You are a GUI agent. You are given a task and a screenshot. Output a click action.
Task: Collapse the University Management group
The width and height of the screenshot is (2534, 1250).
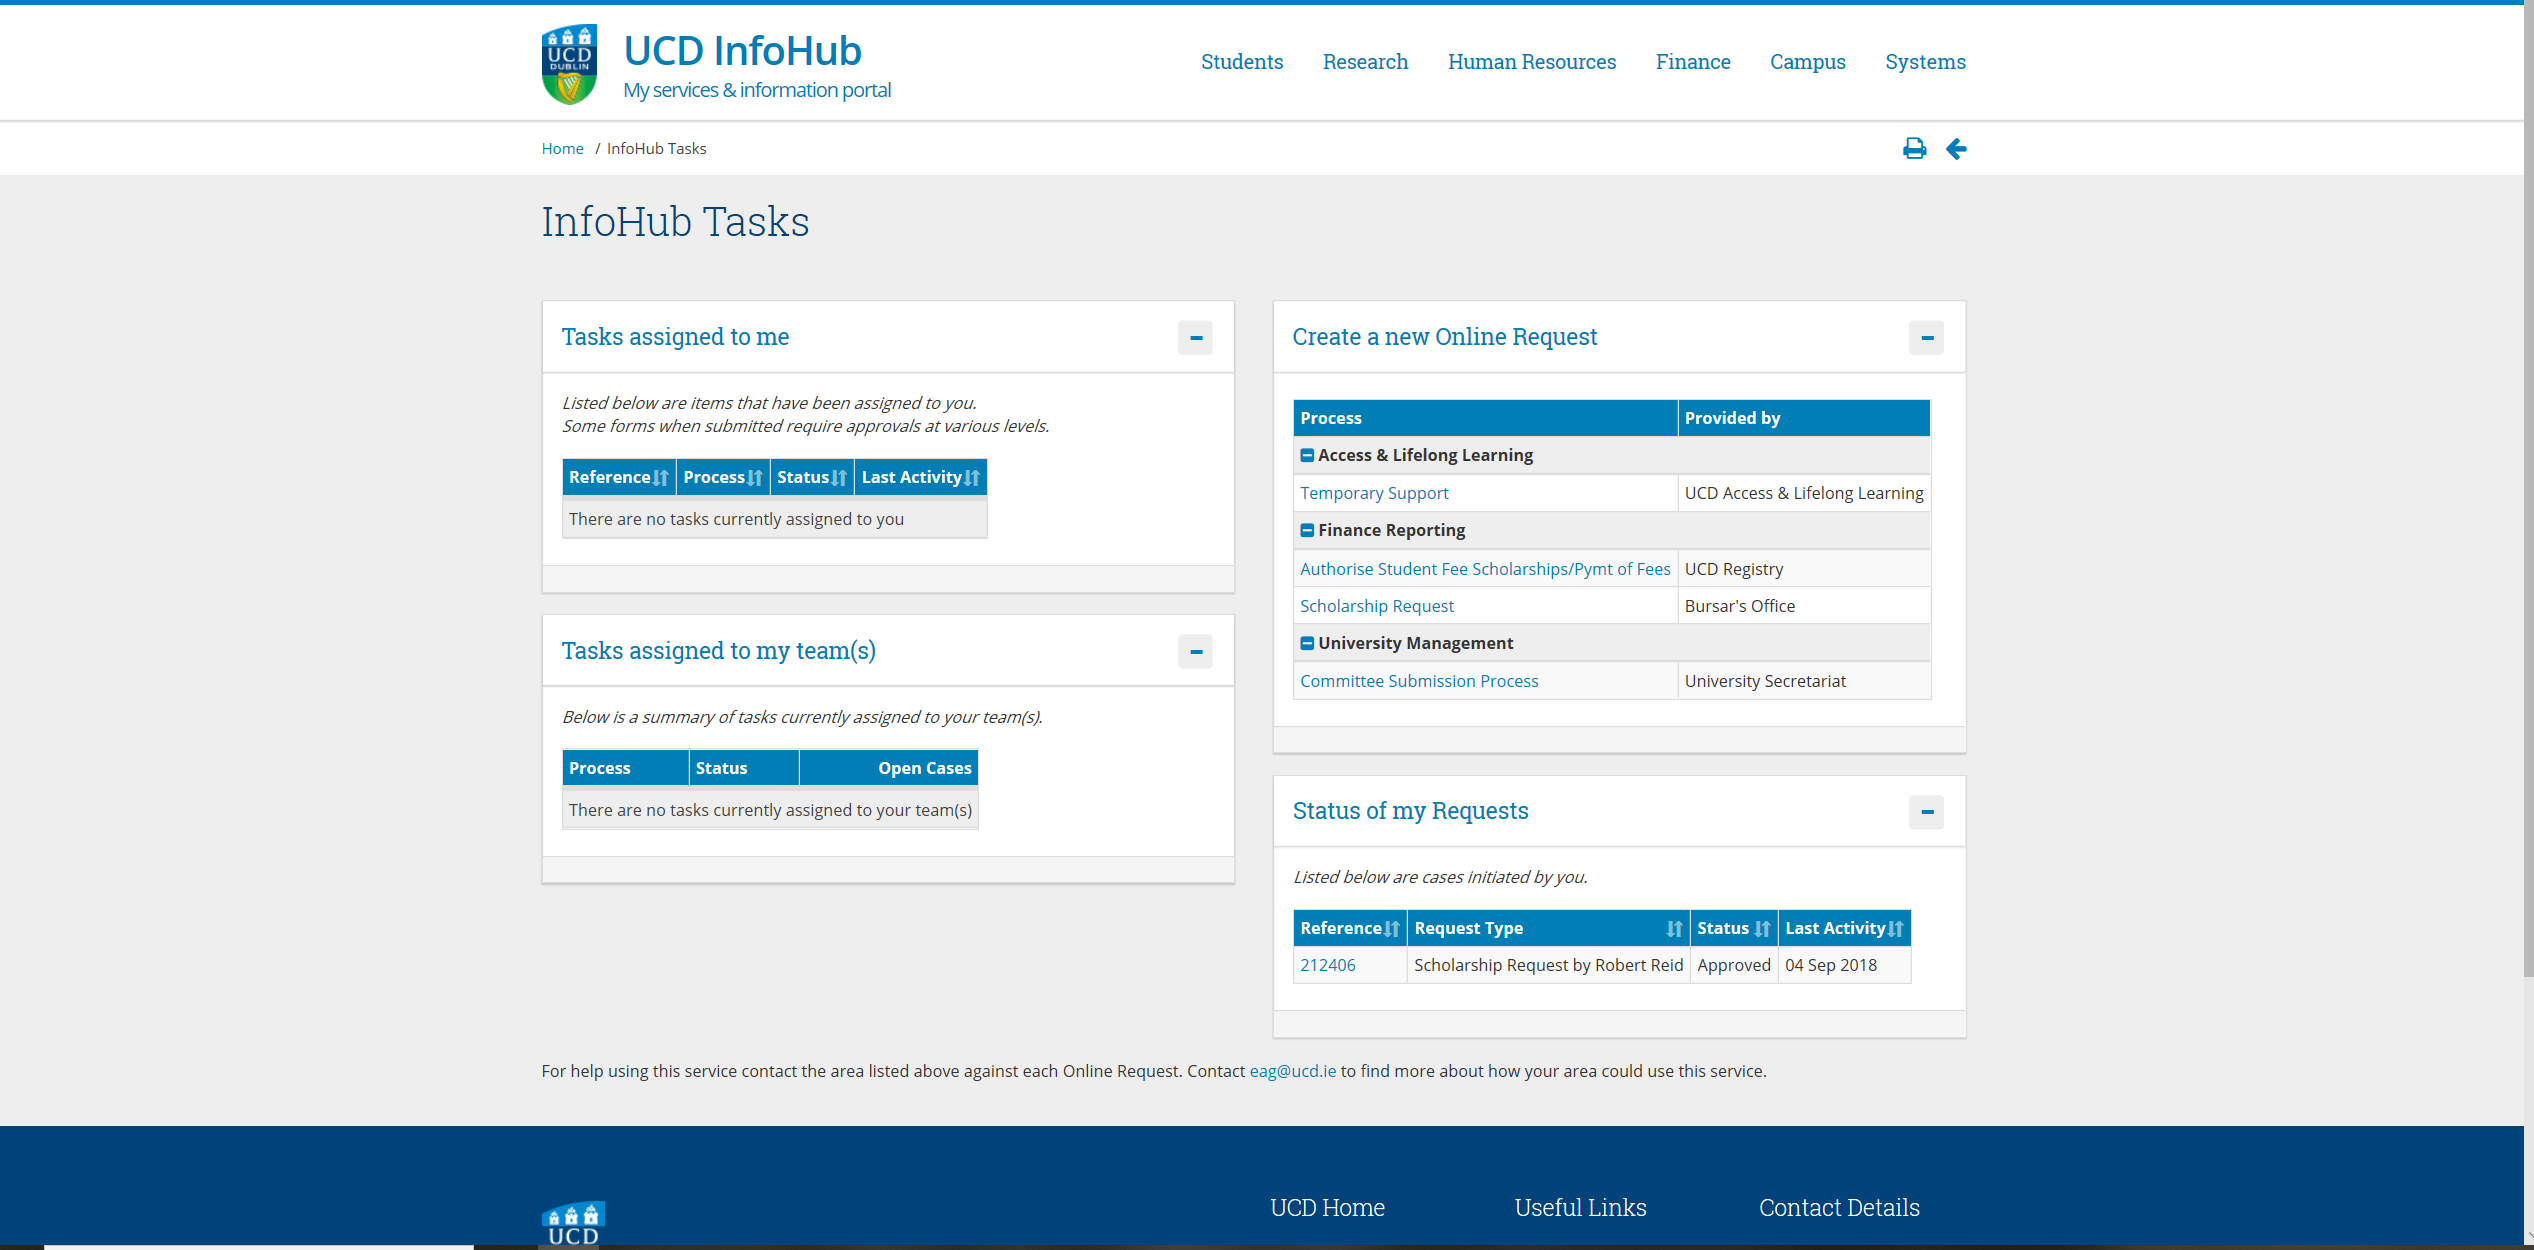coord(1306,643)
